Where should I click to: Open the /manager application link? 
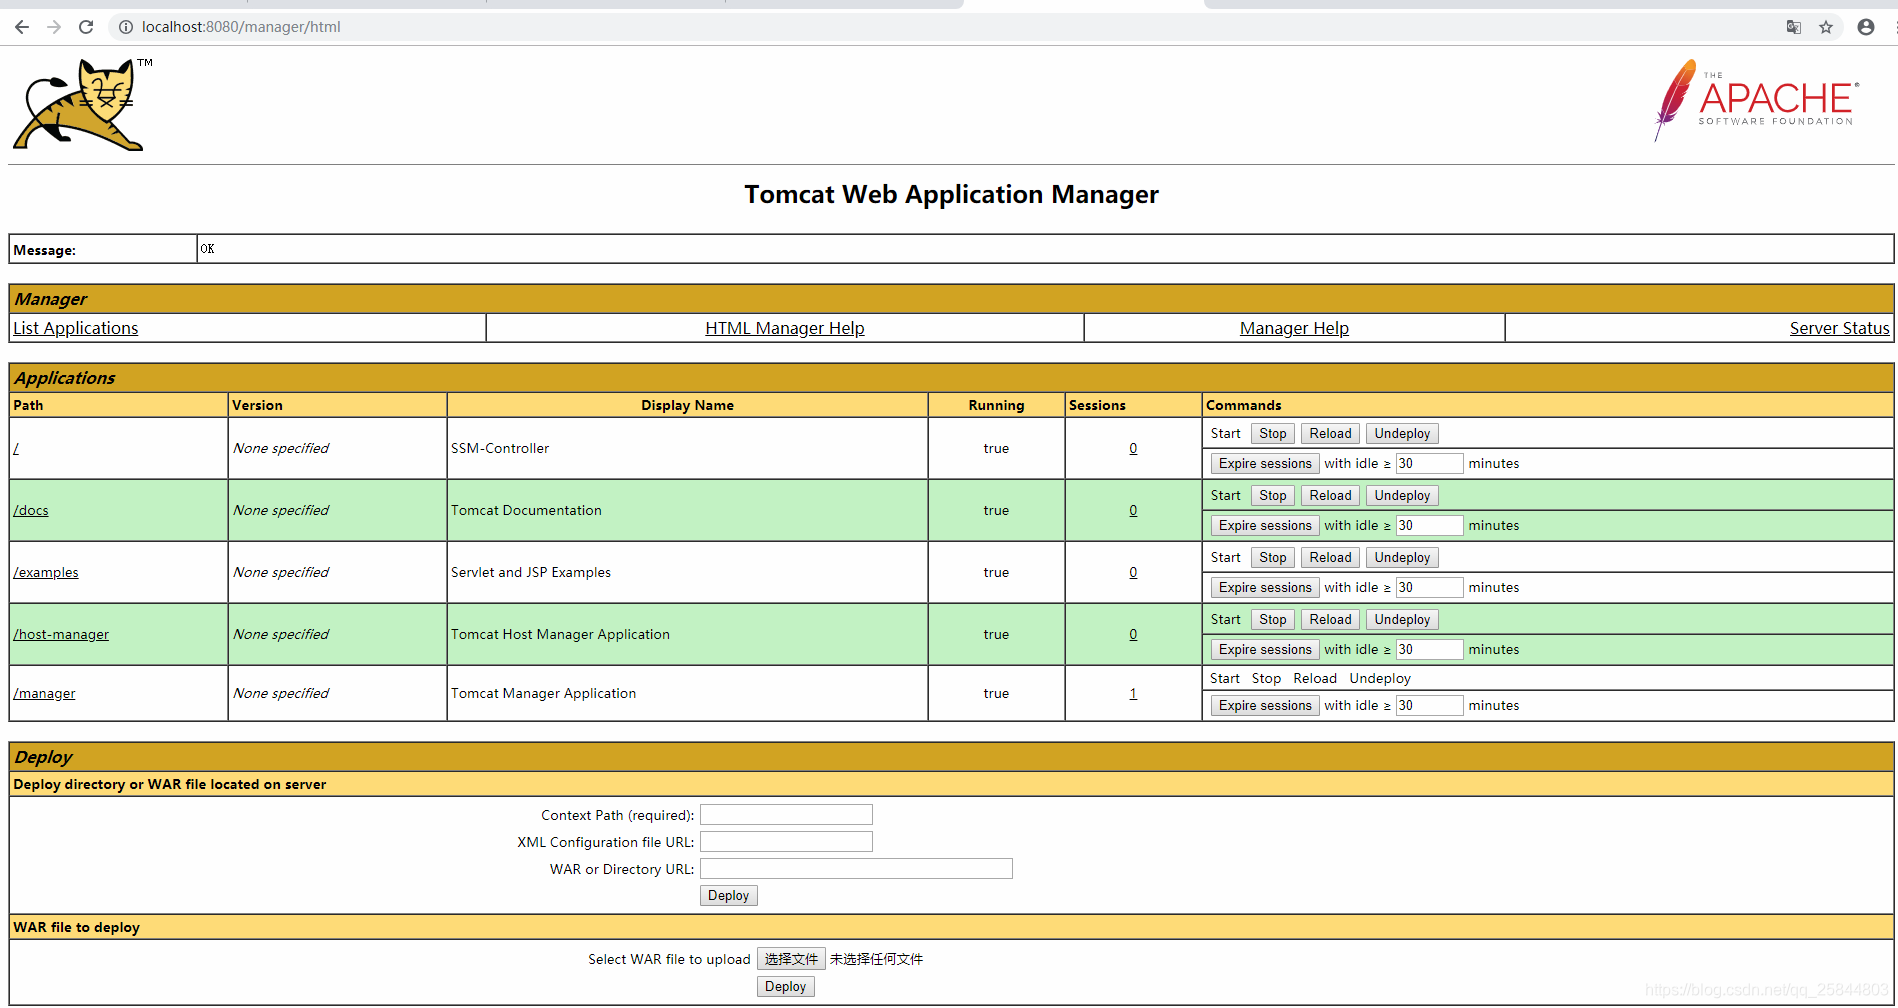[44, 693]
